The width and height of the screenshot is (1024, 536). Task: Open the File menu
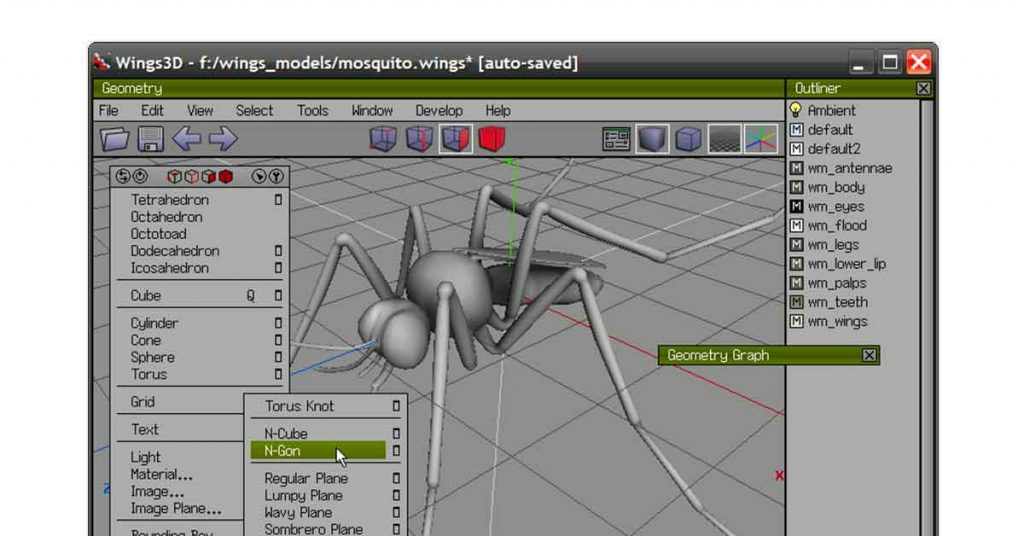click(x=108, y=110)
